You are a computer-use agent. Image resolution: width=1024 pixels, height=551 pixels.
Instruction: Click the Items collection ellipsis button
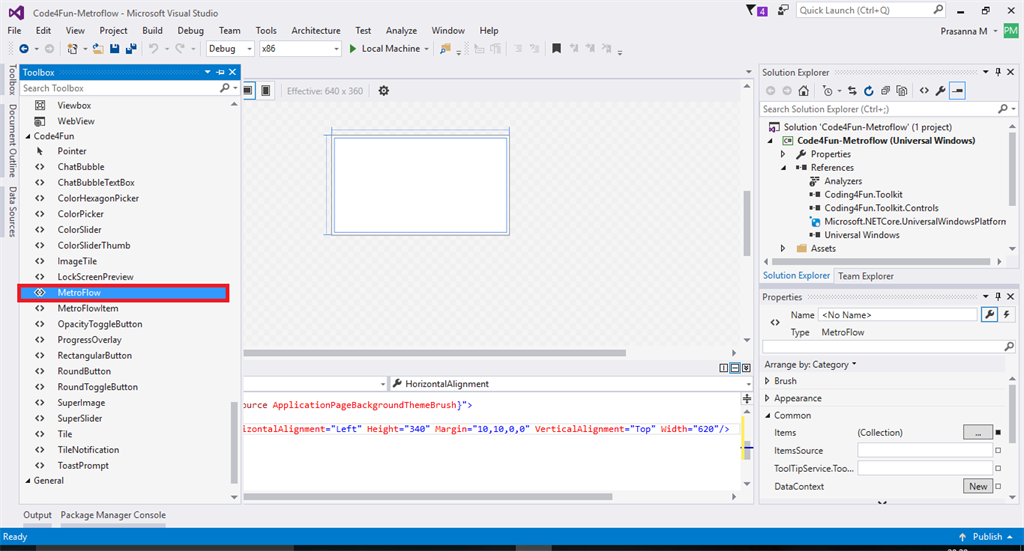[978, 433]
